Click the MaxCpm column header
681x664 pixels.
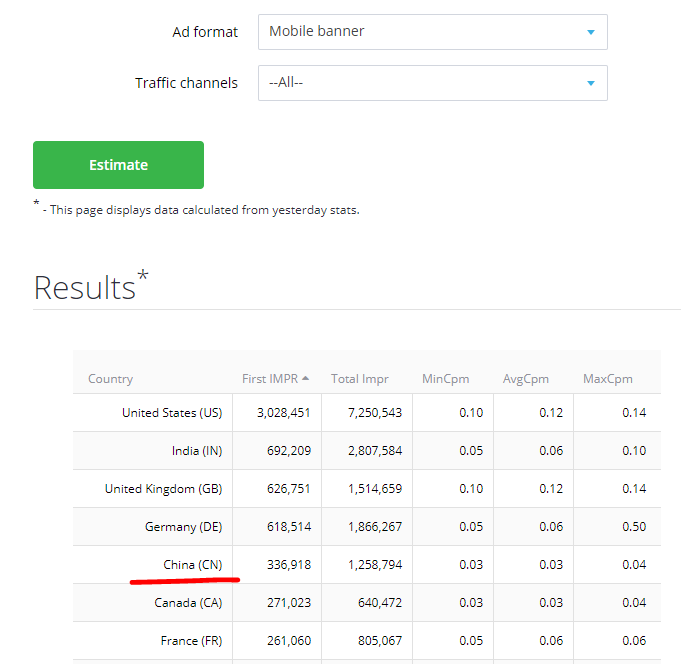[x=608, y=379]
